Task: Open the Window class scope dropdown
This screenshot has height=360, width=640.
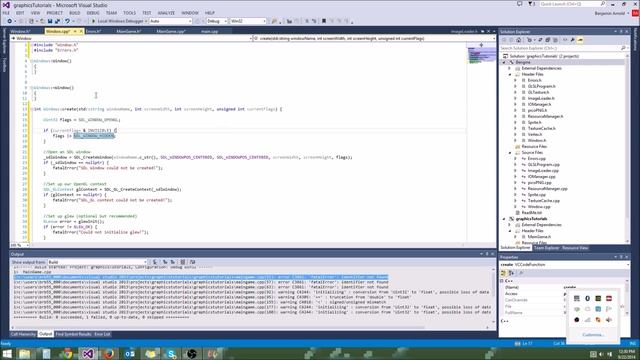Action: pyautogui.click(x=131, y=38)
